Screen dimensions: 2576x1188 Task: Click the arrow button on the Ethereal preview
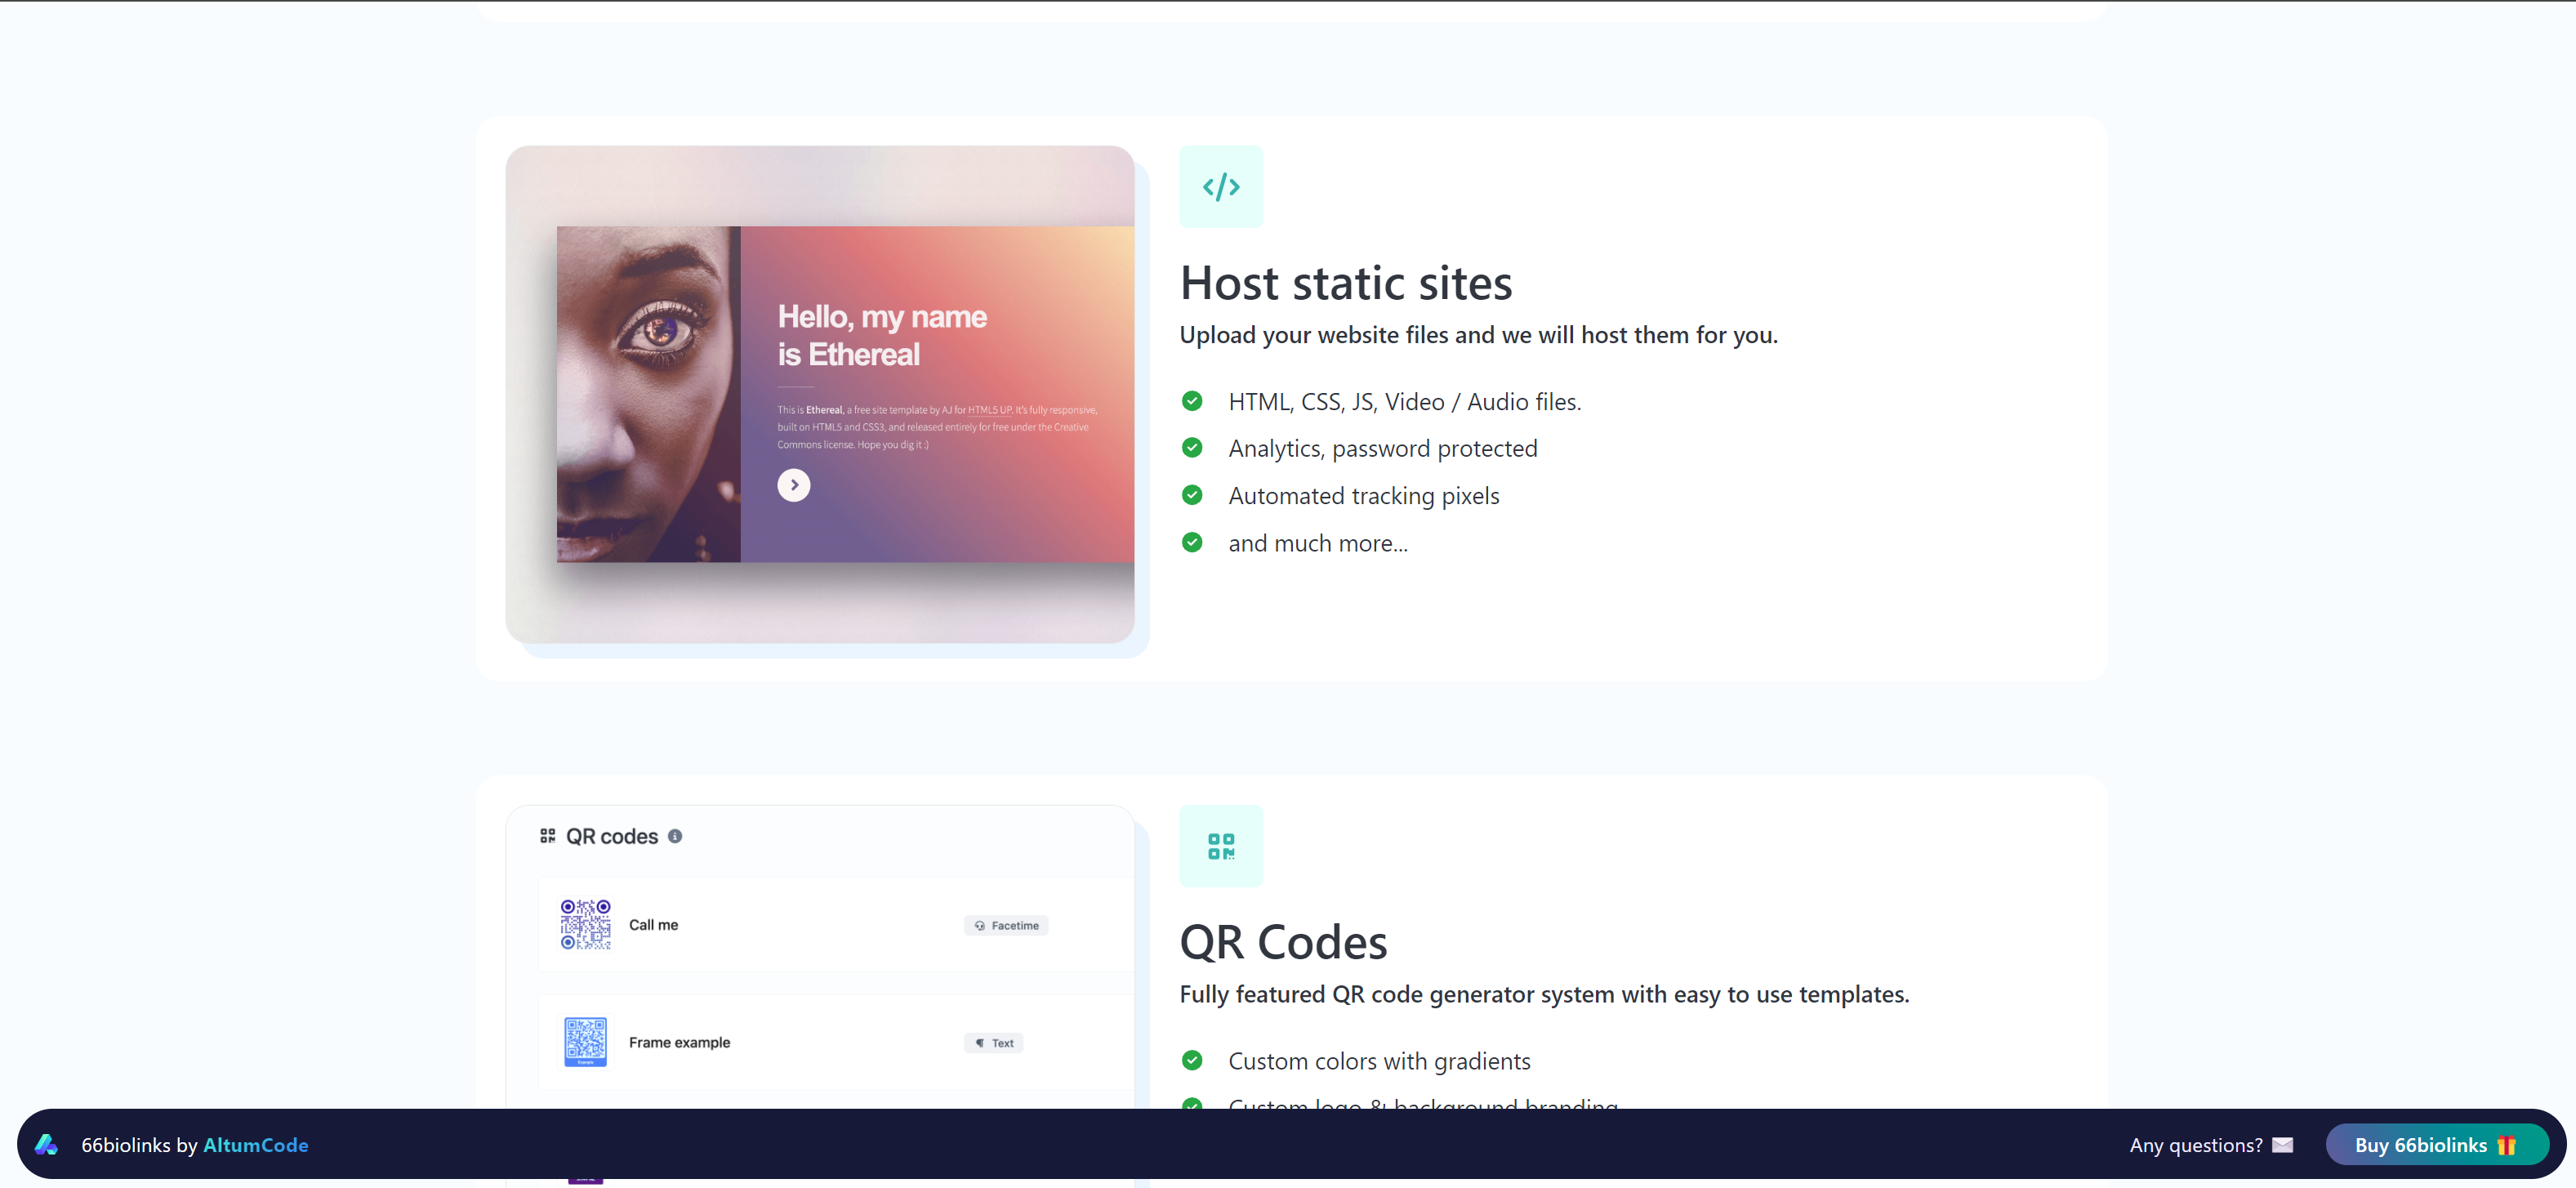pyautogui.click(x=793, y=484)
